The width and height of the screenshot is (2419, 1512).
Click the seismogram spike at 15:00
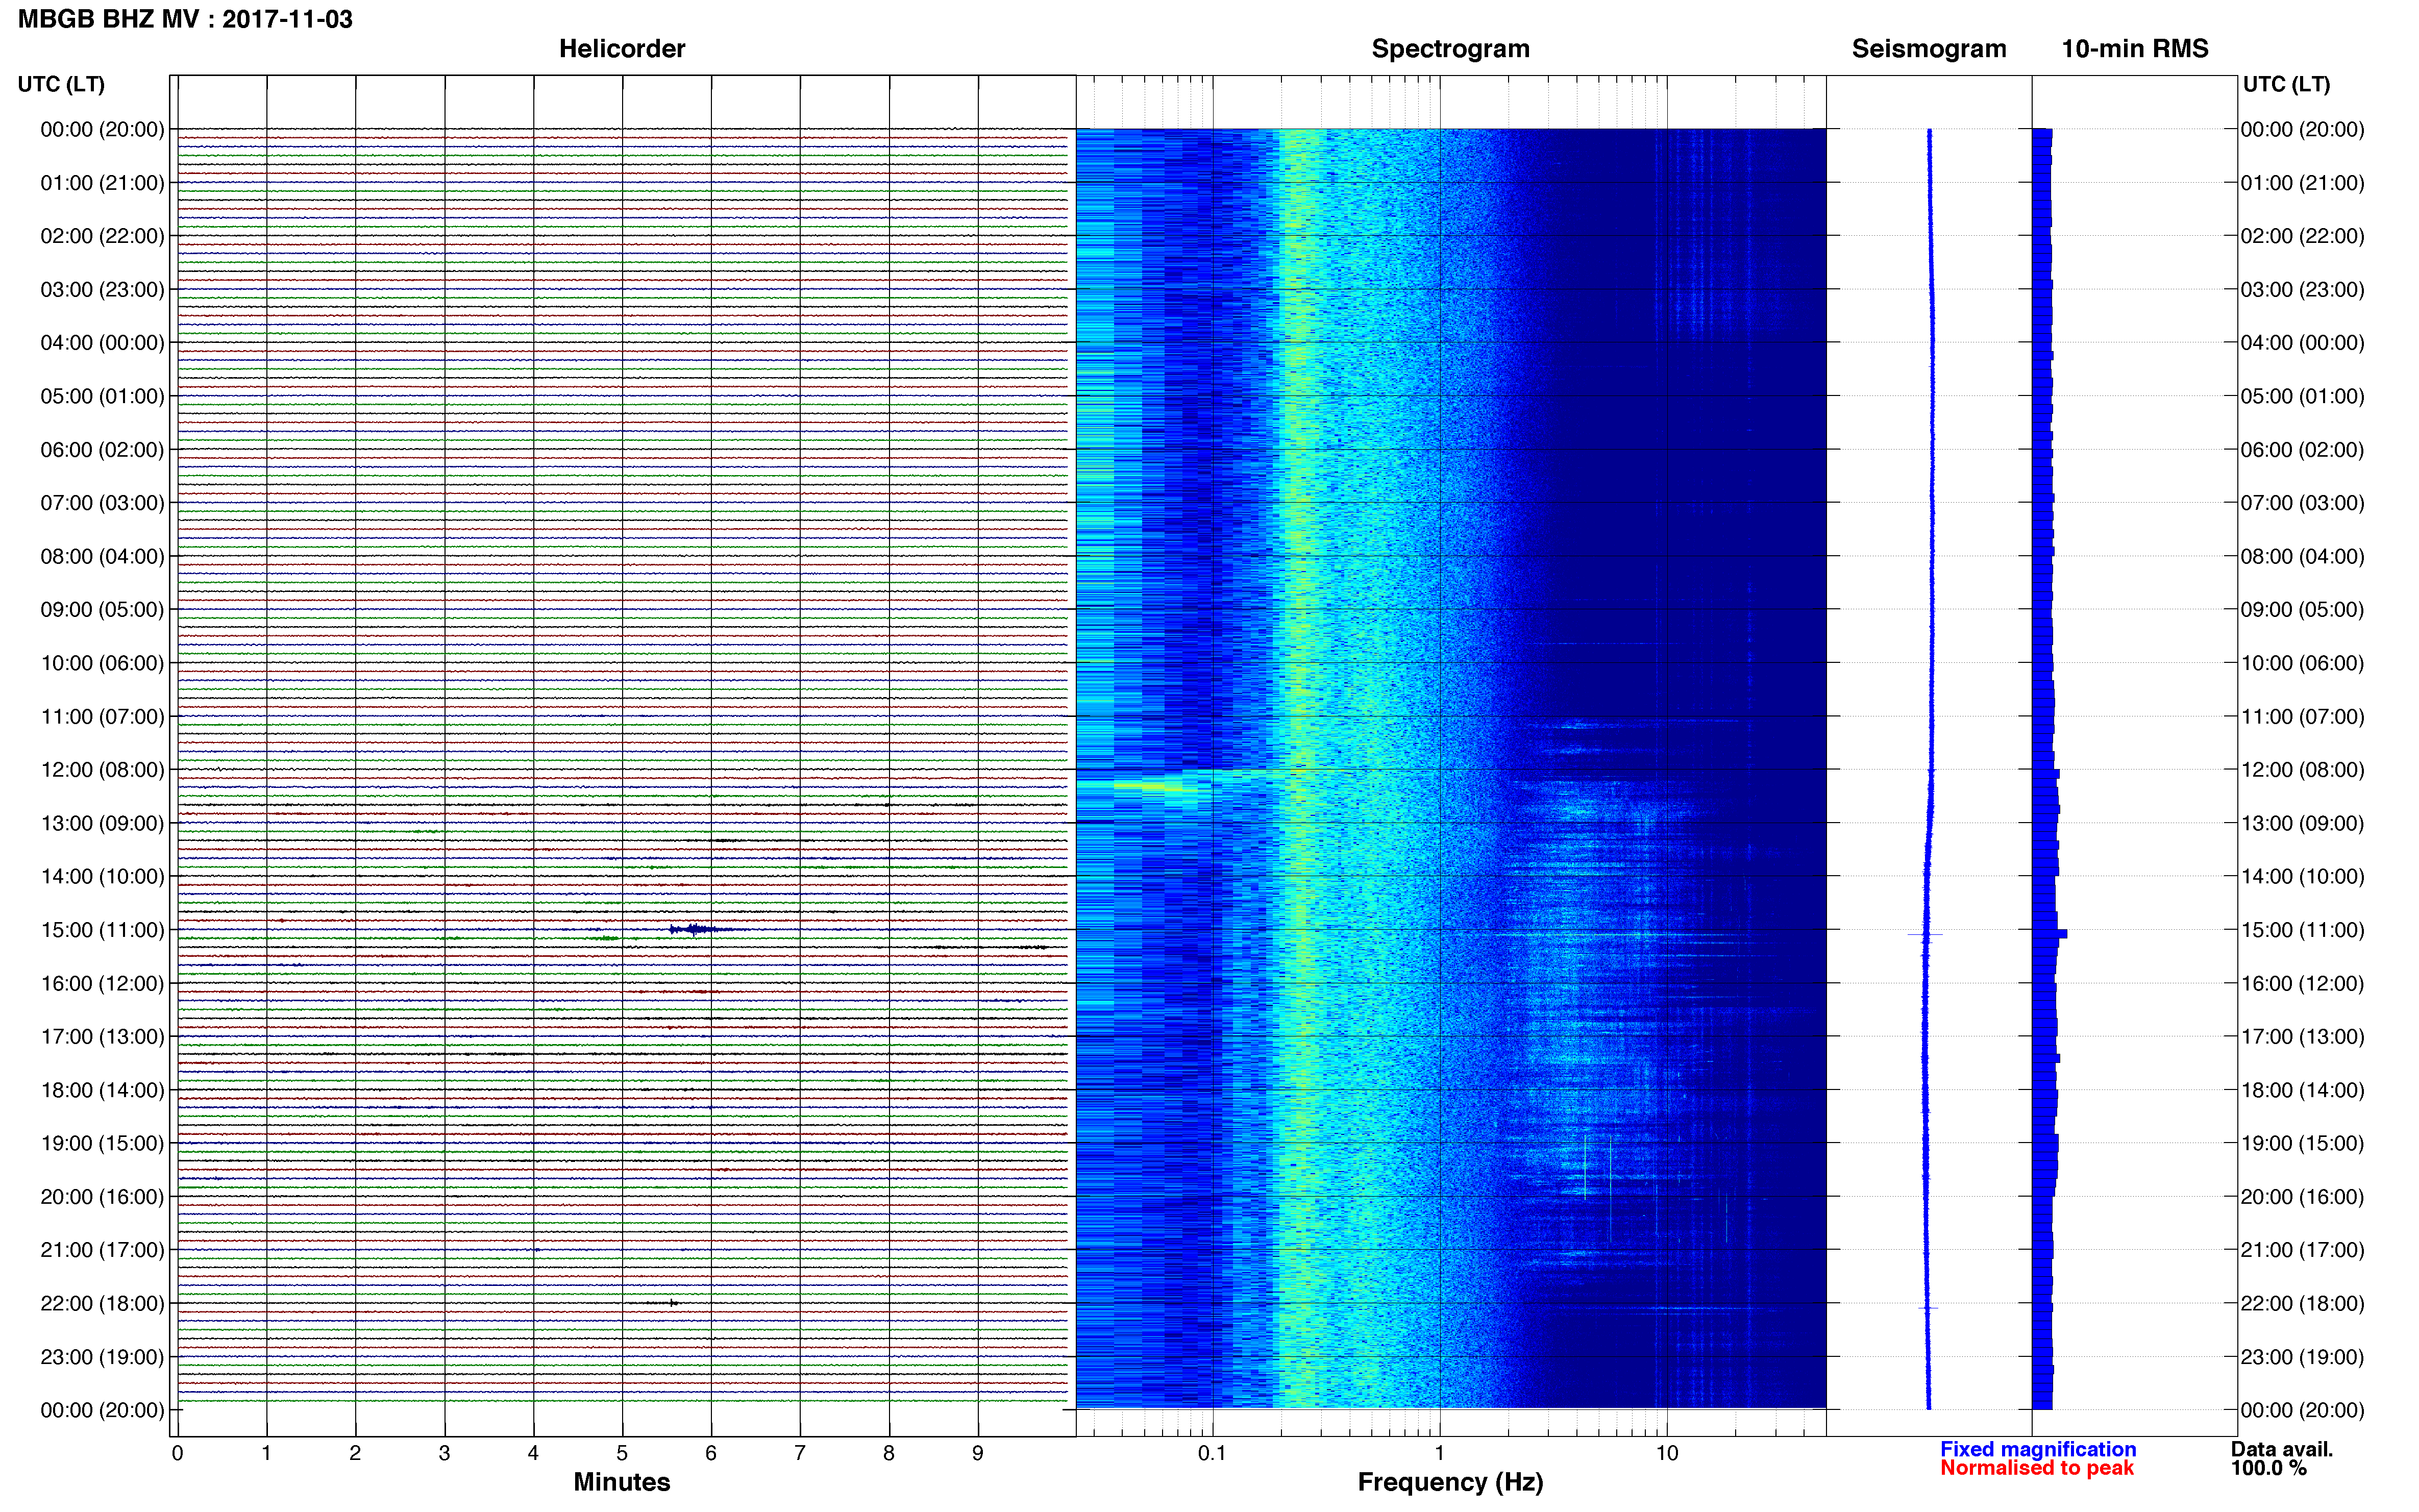1925,935
